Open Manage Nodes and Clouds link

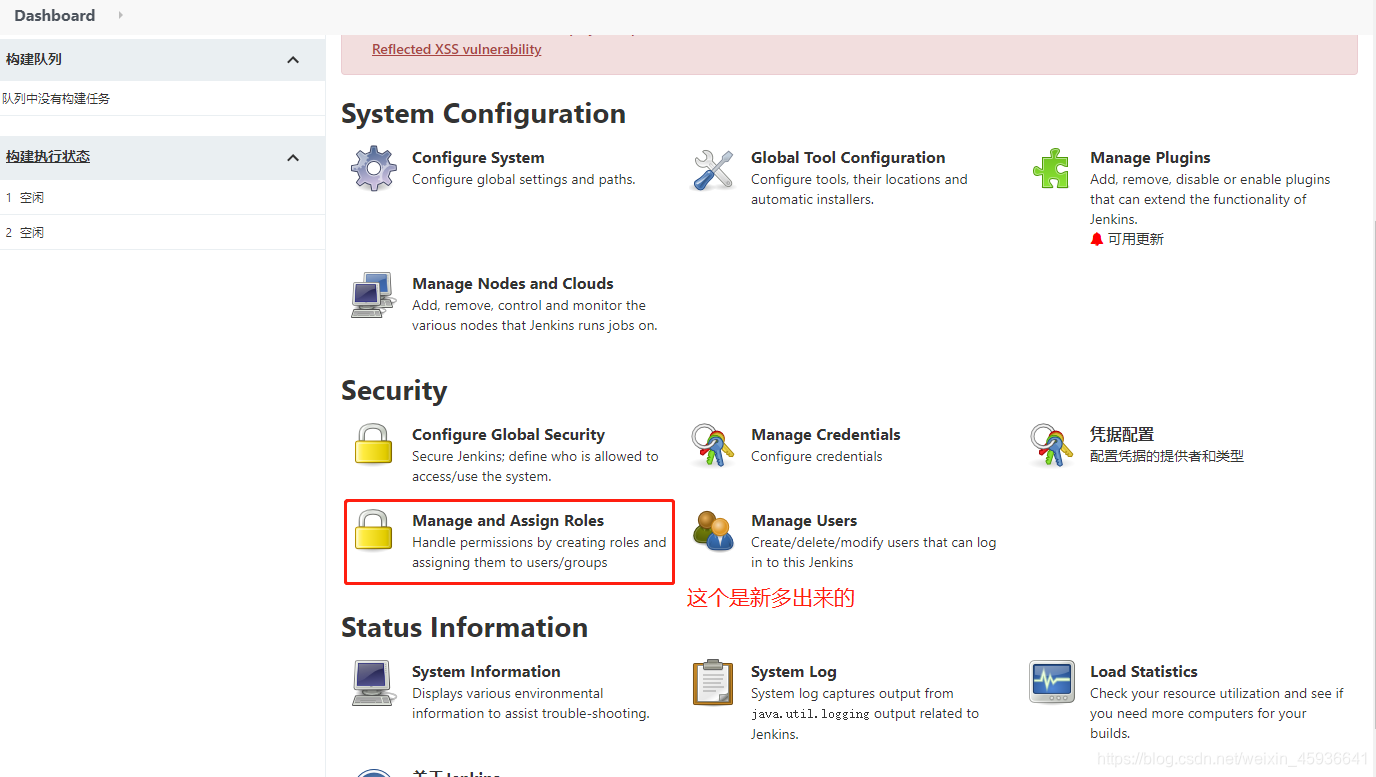[x=513, y=283]
